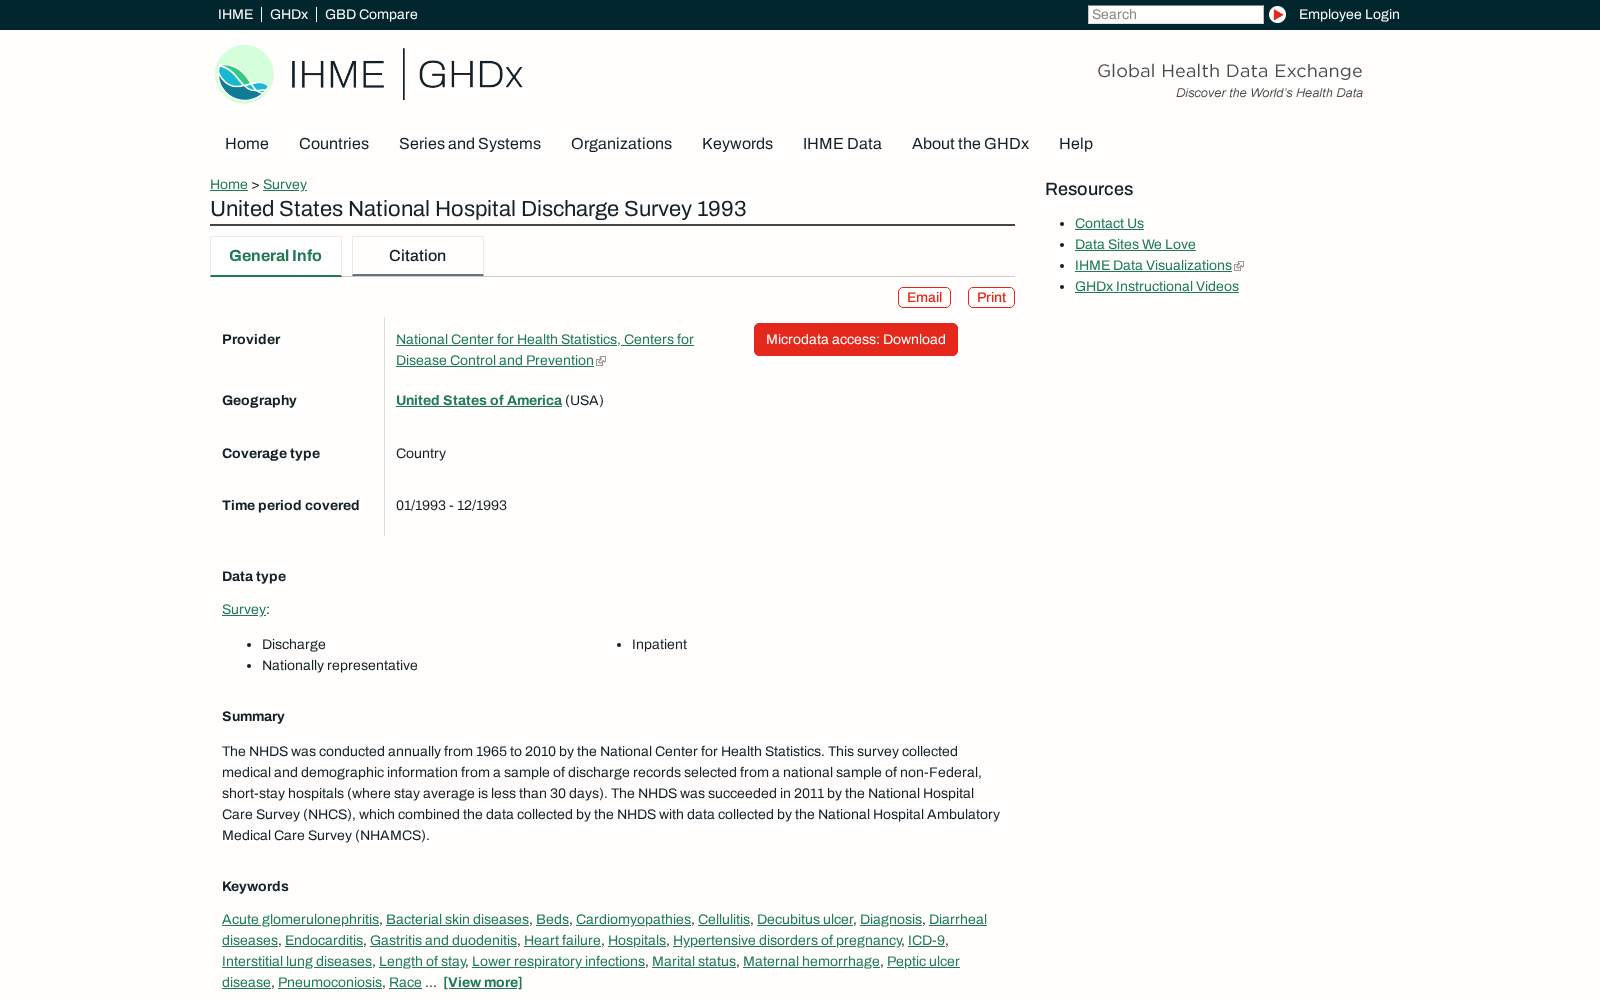
Task: Open the Organizations menu item
Action: click(x=621, y=144)
